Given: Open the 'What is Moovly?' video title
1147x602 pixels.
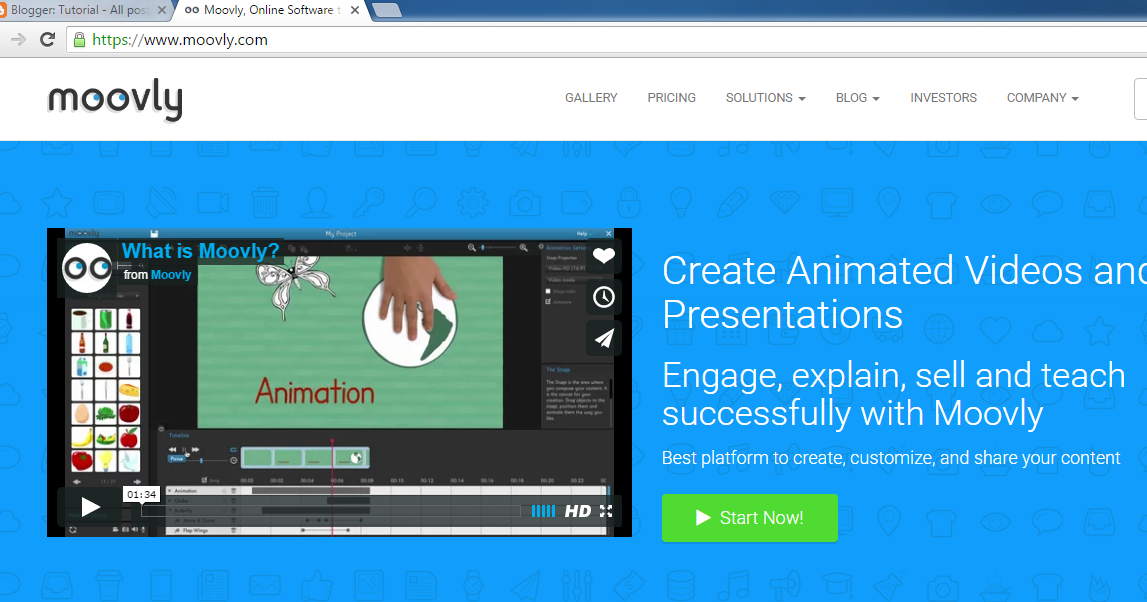Looking at the screenshot, I should [200, 251].
